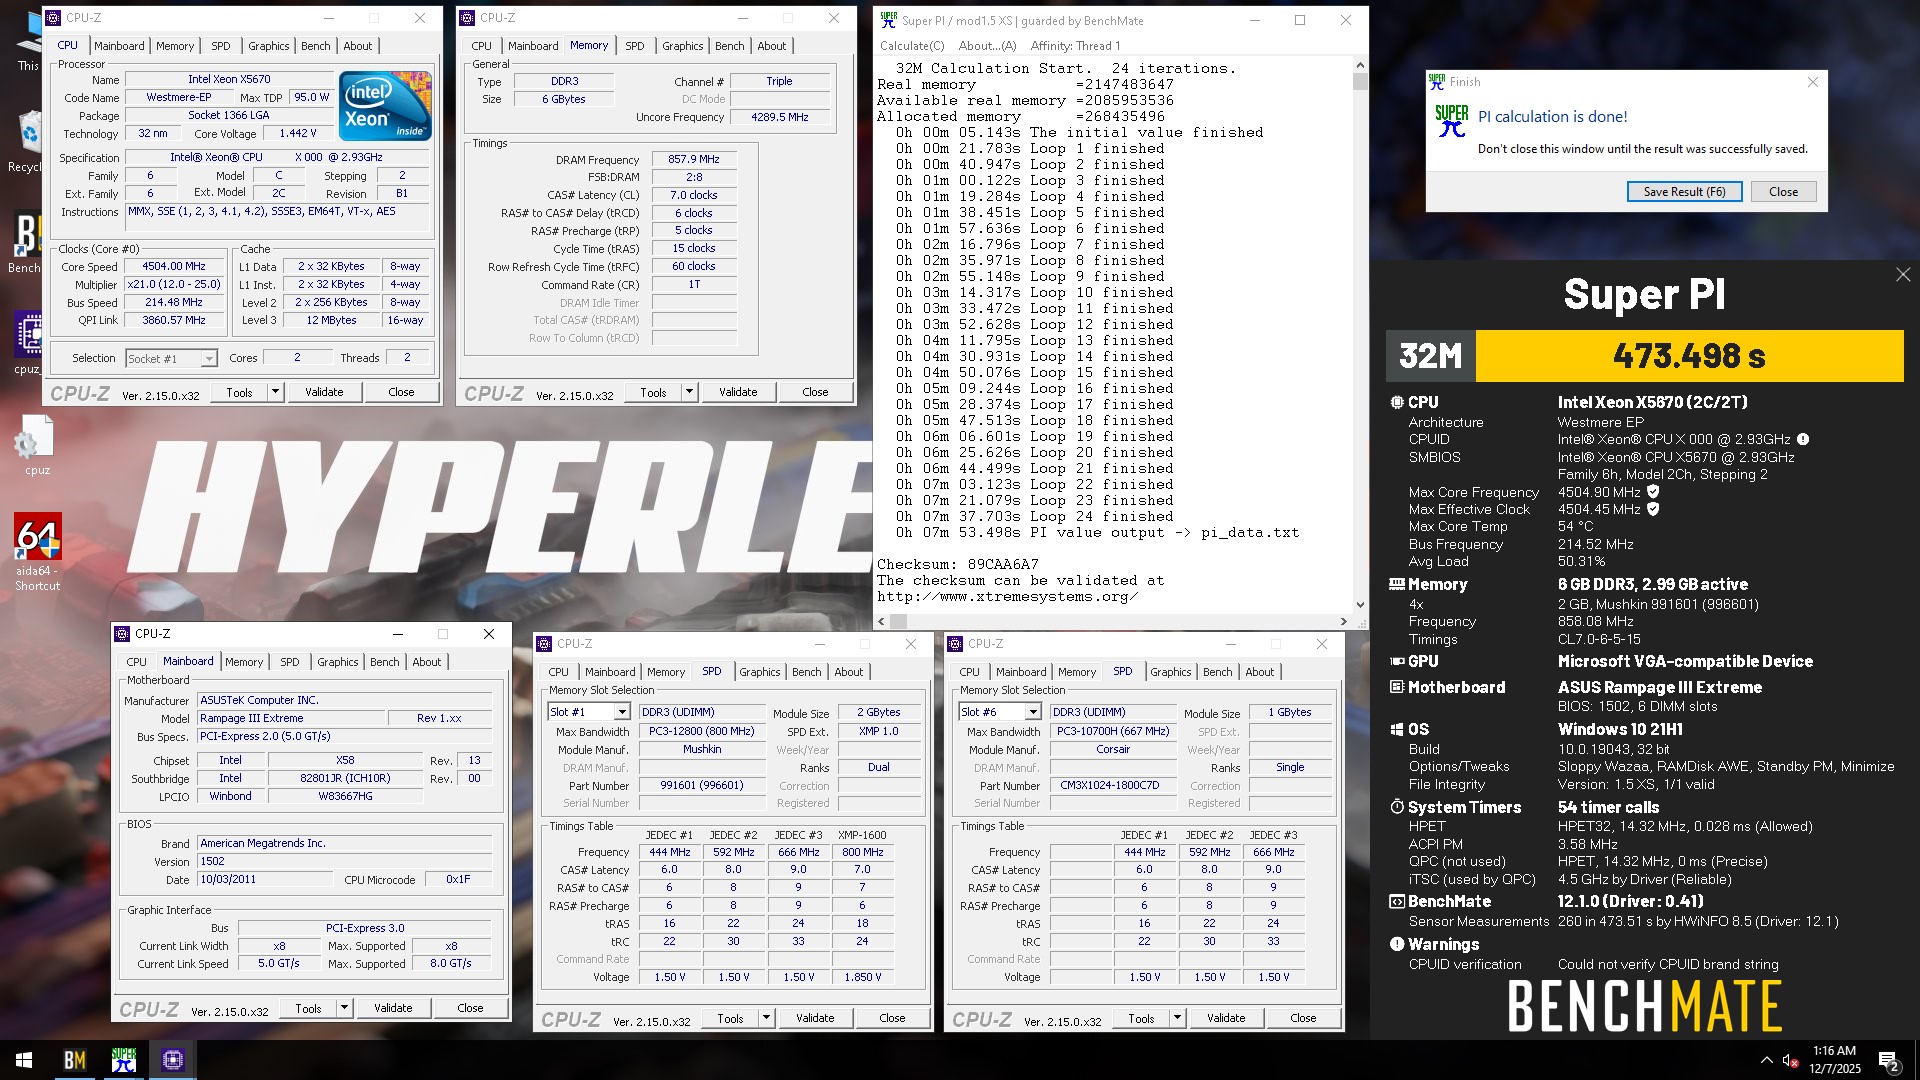Select the cpuz settings file desktop icon
This screenshot has width=1920, height=1080.
pyautogui.click(x=37, y=447)
